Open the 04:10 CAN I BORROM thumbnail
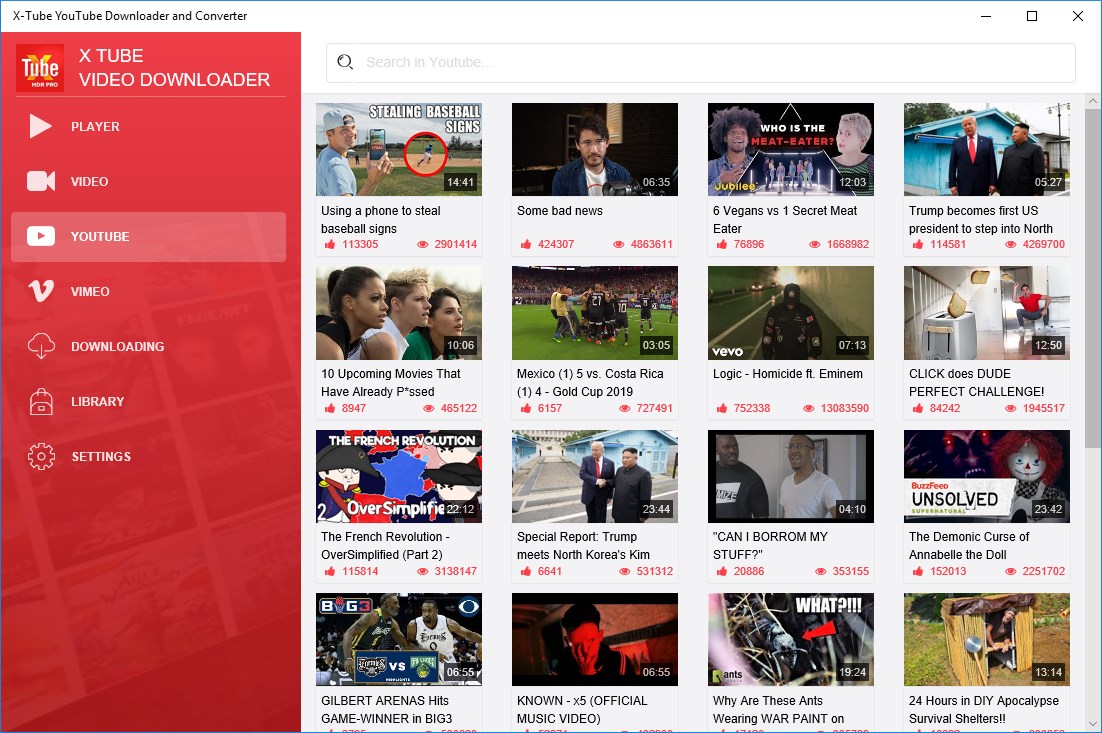1102x733 pixels. coord(791,476)
